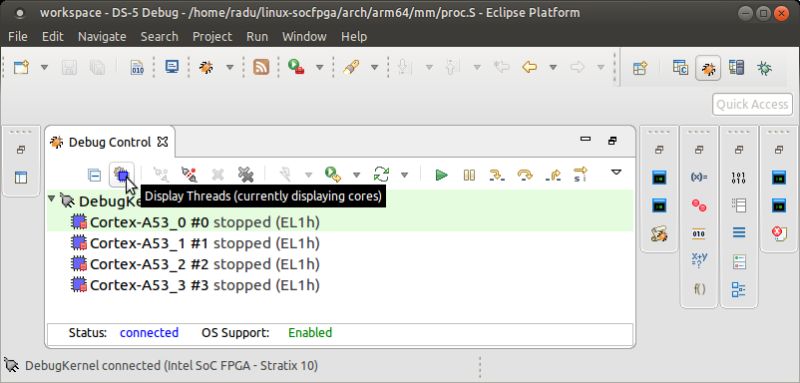The image size is (800, 383).
Task: Click the Step Over Source Line icon
Action: coord(524,175)
